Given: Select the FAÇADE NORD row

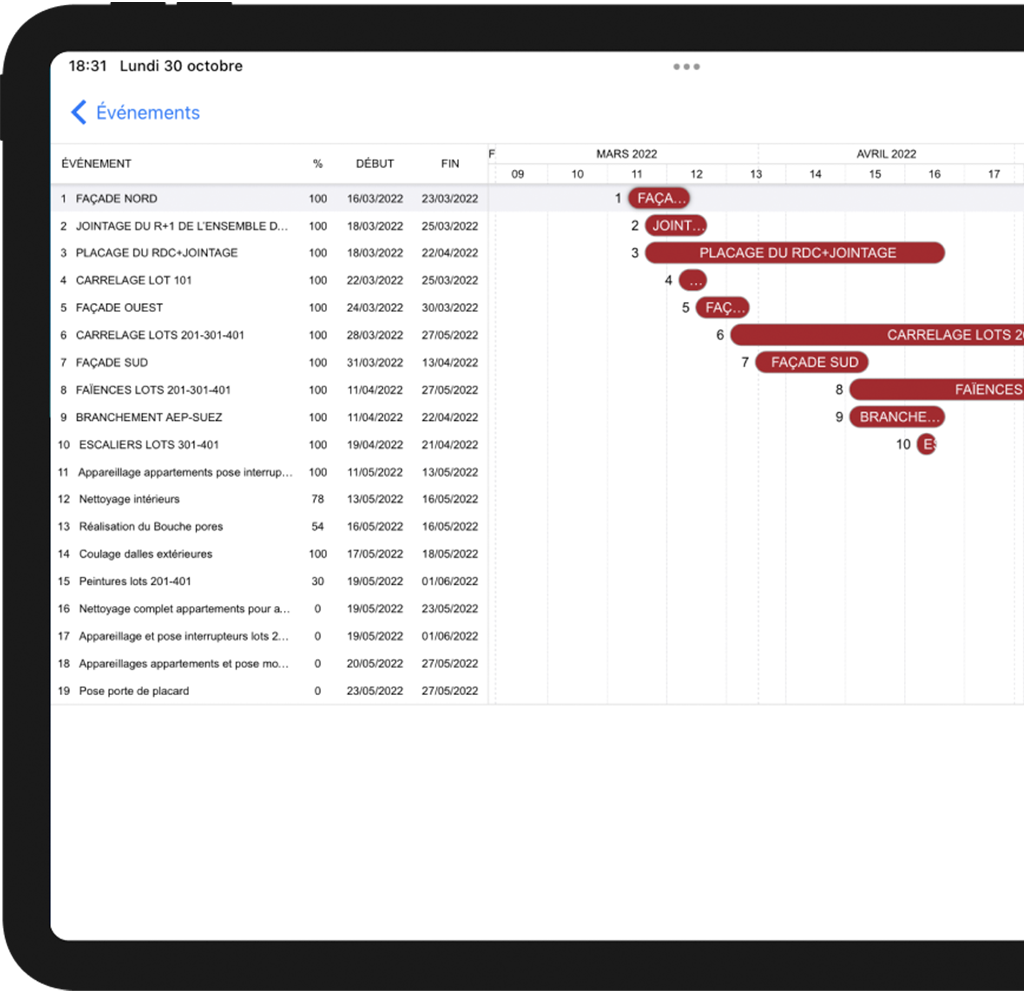Looking at the screenshot, I should coord(116,199).
